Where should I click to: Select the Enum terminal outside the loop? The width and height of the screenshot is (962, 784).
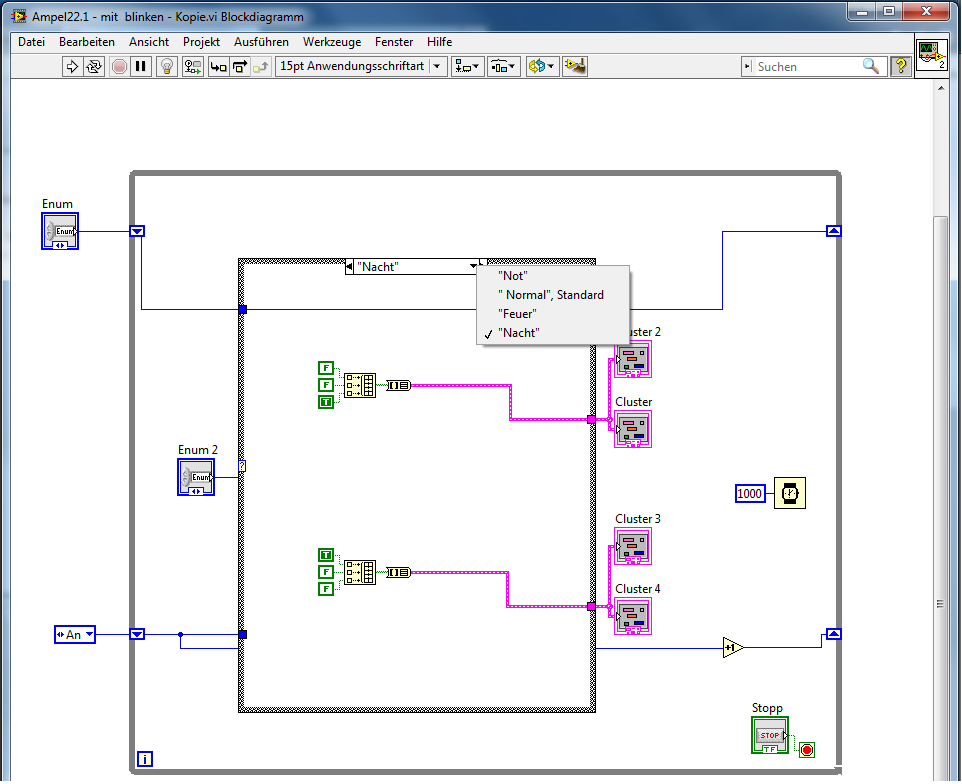[x=60, y=231]
